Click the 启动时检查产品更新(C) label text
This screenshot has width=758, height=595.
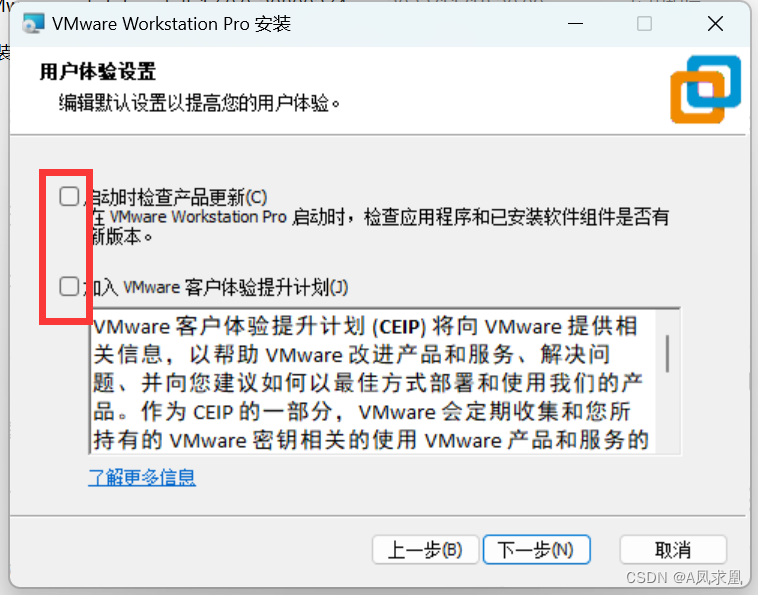(x=176, y=197)
